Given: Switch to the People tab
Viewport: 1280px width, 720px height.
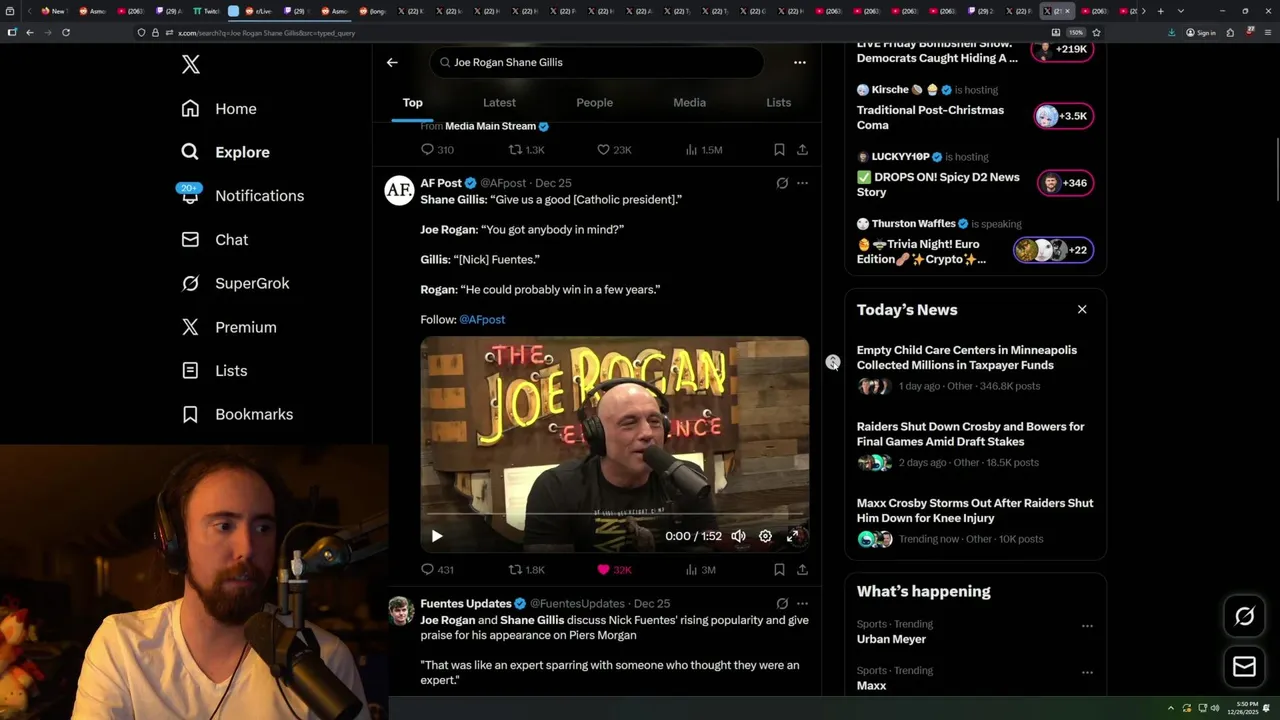Looking at the screenshot, I should tap(594, 103).
